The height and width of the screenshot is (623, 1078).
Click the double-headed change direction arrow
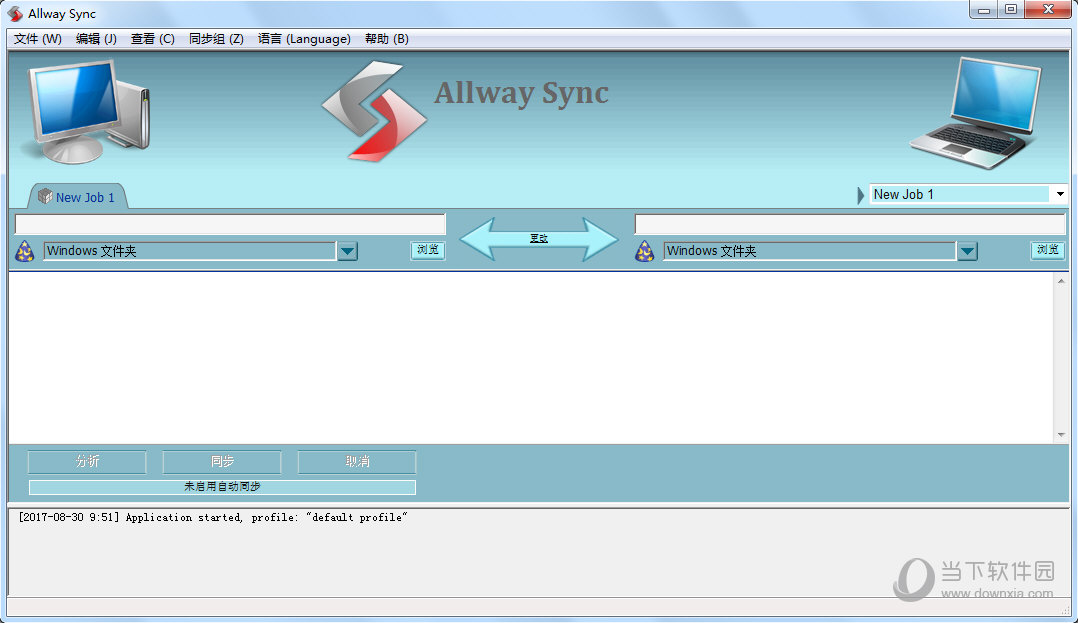coord(539,239)
